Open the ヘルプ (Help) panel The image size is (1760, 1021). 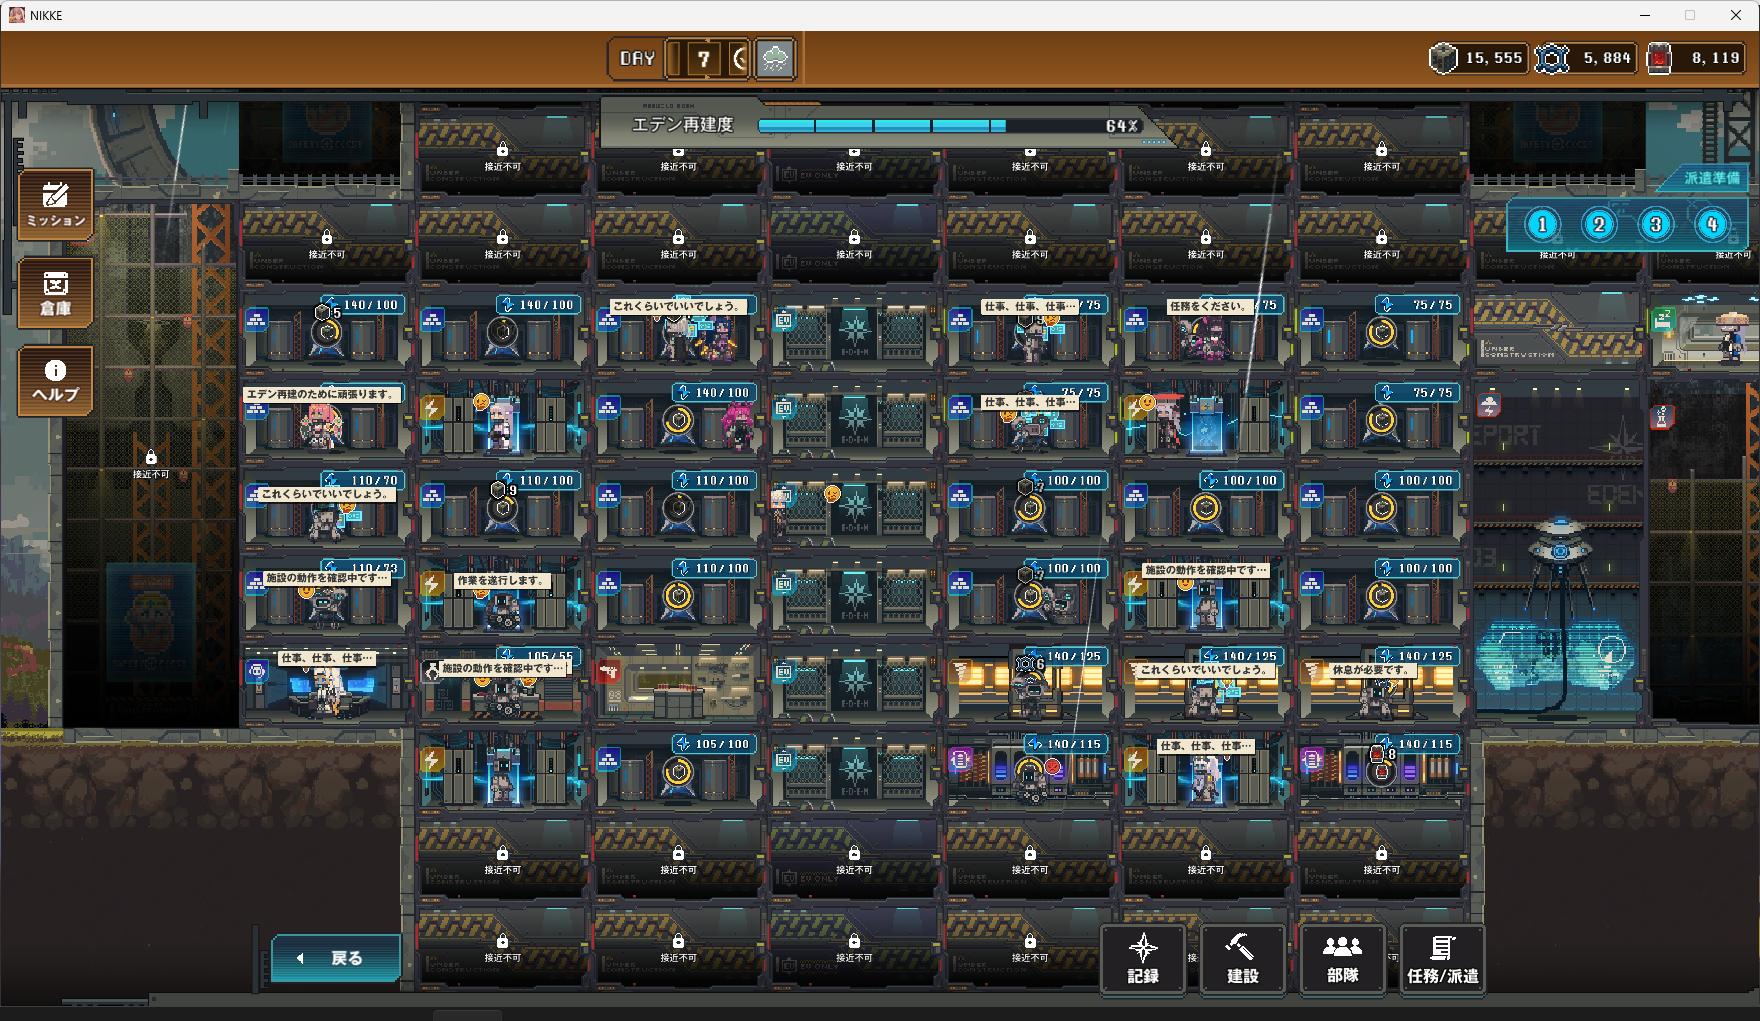coord(56,381)
